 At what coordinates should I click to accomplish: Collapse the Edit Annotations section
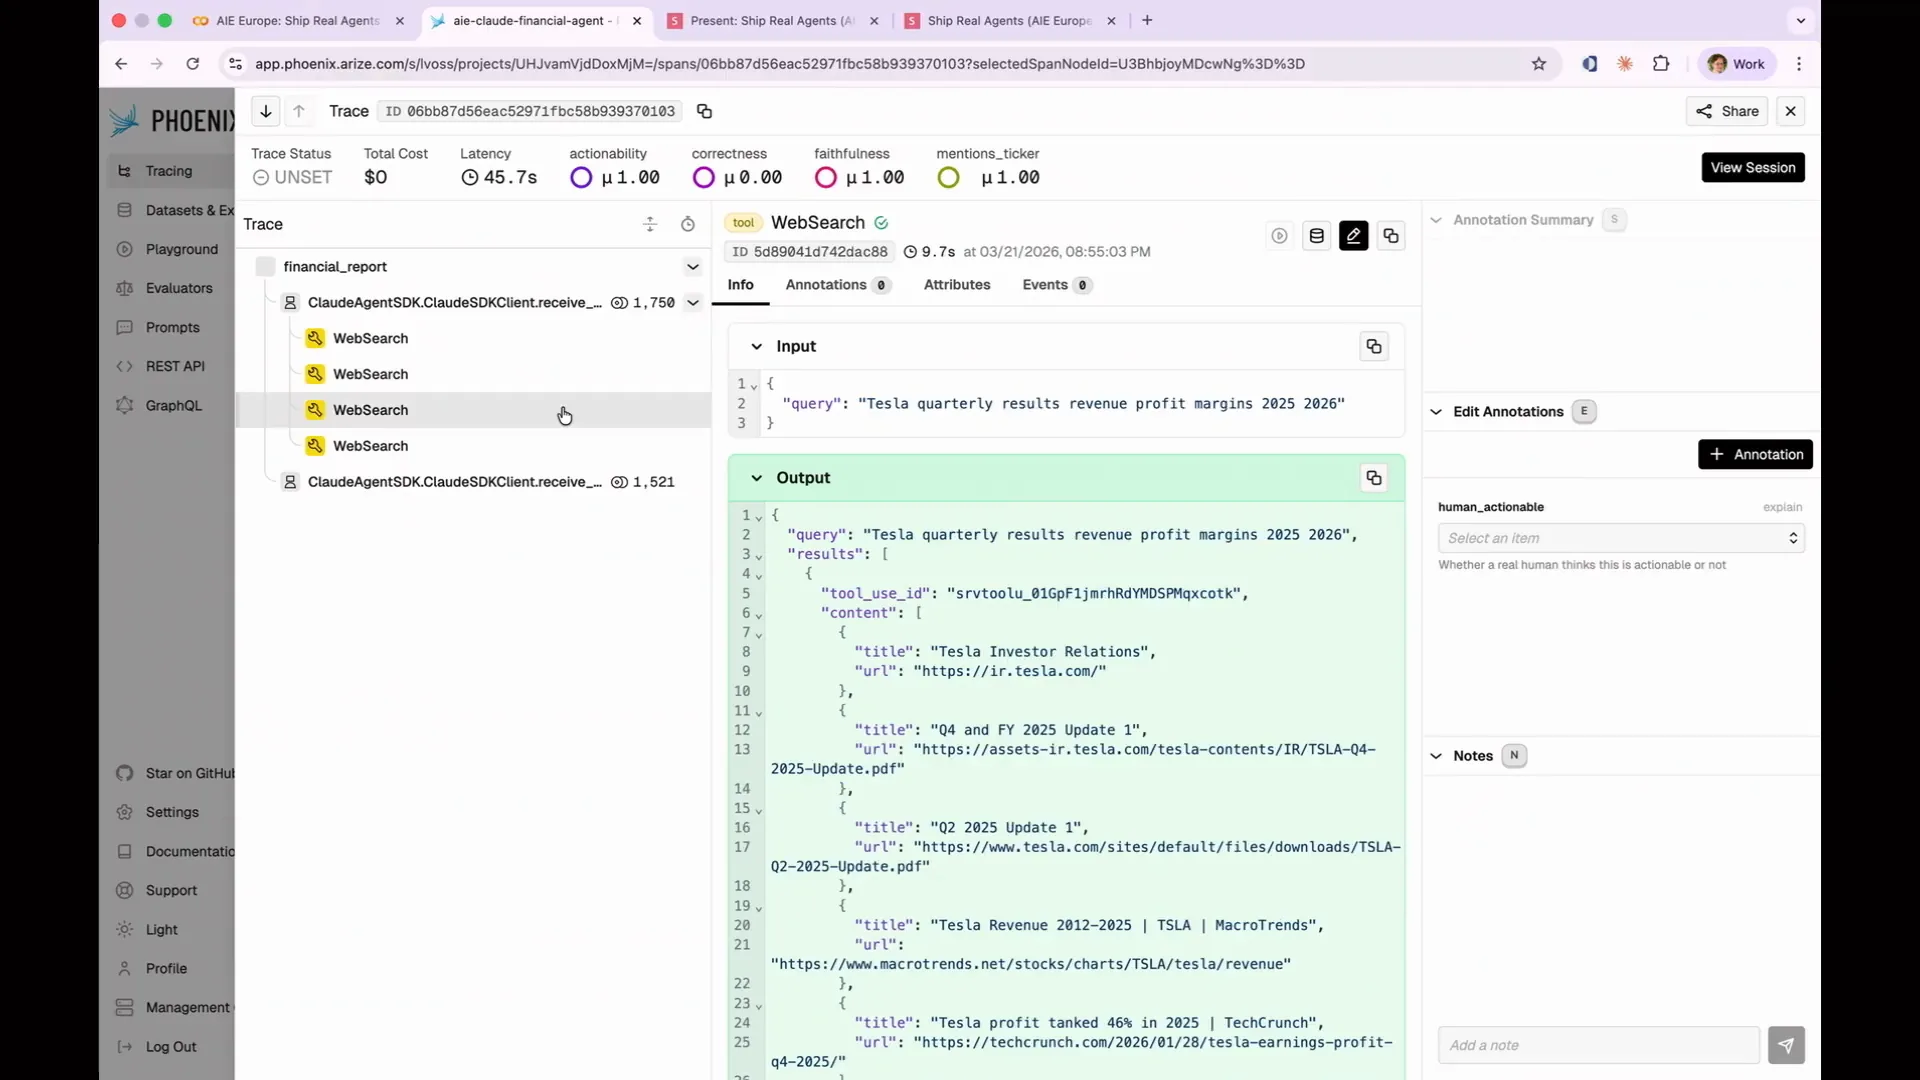[x=1436, y=412]
